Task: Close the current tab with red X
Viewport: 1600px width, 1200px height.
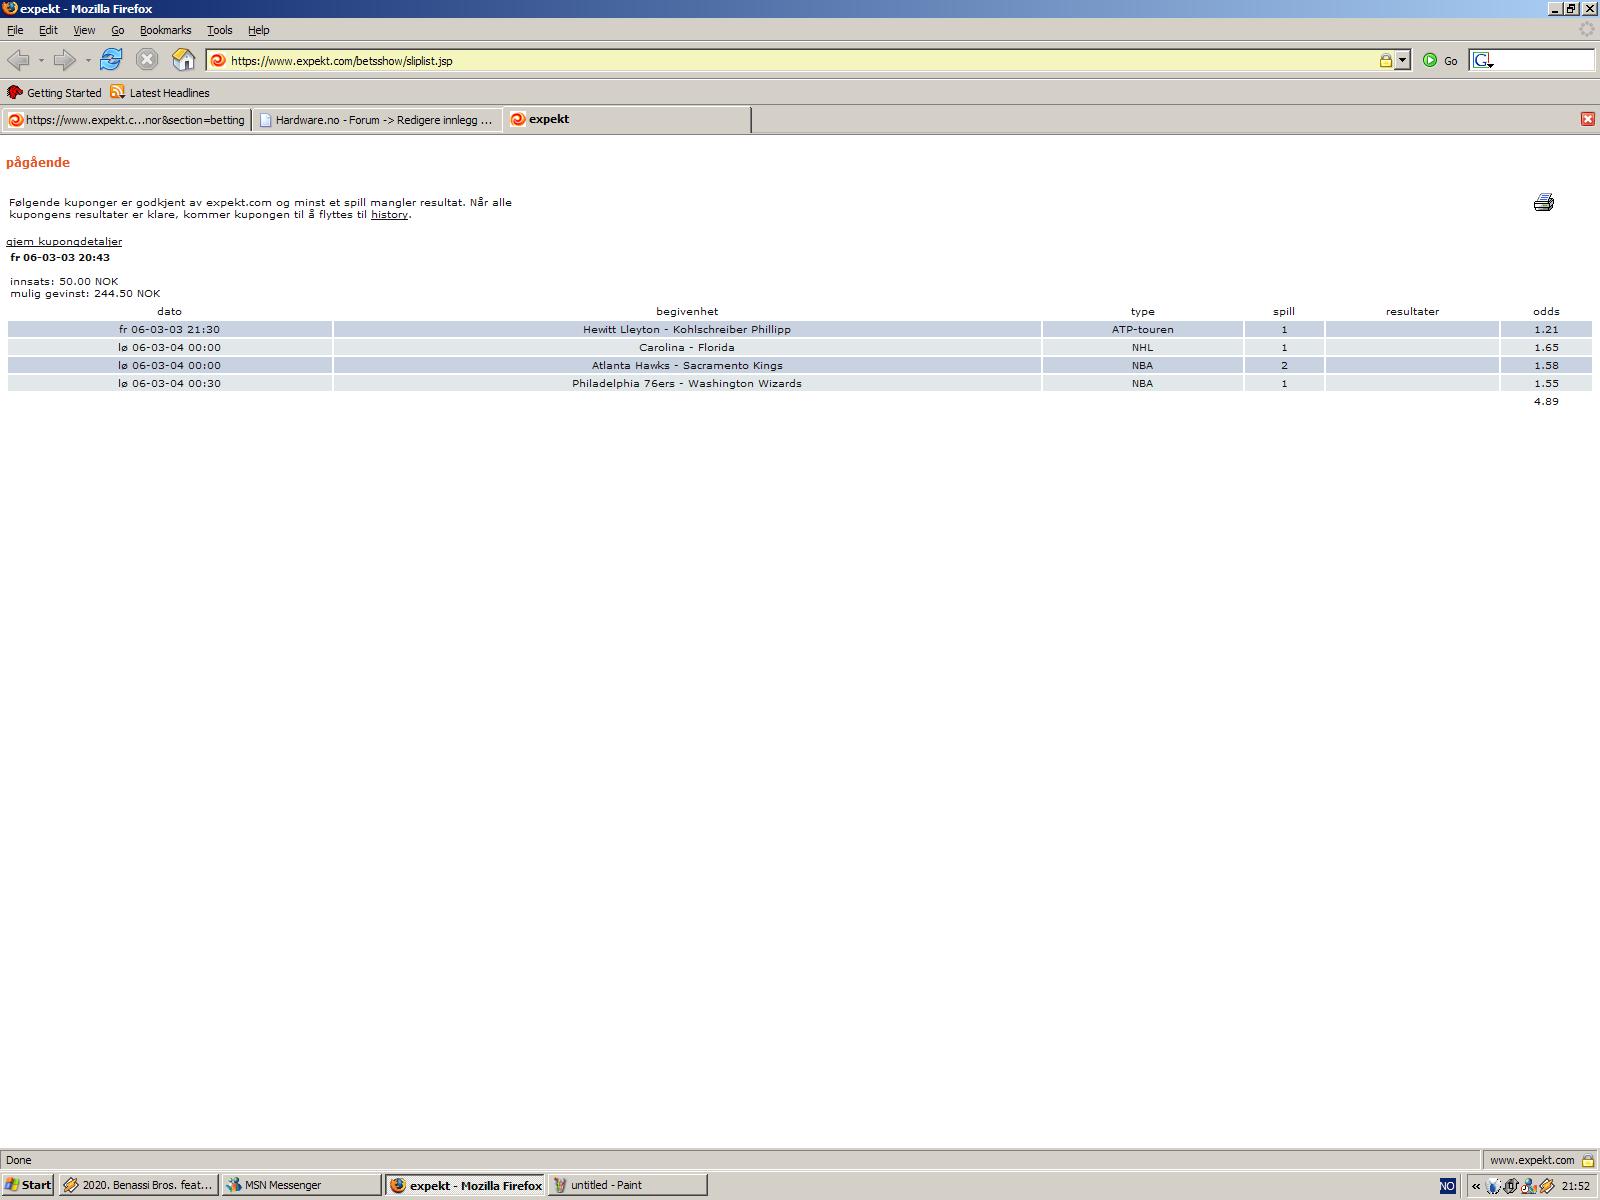Action: pos(1587,119)
